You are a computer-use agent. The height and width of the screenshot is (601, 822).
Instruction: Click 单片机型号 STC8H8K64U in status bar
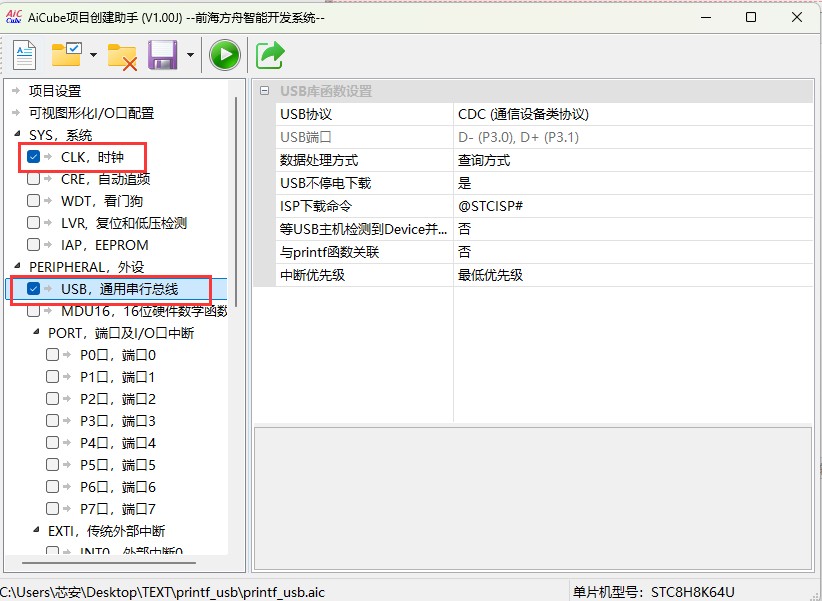point(653,593)
